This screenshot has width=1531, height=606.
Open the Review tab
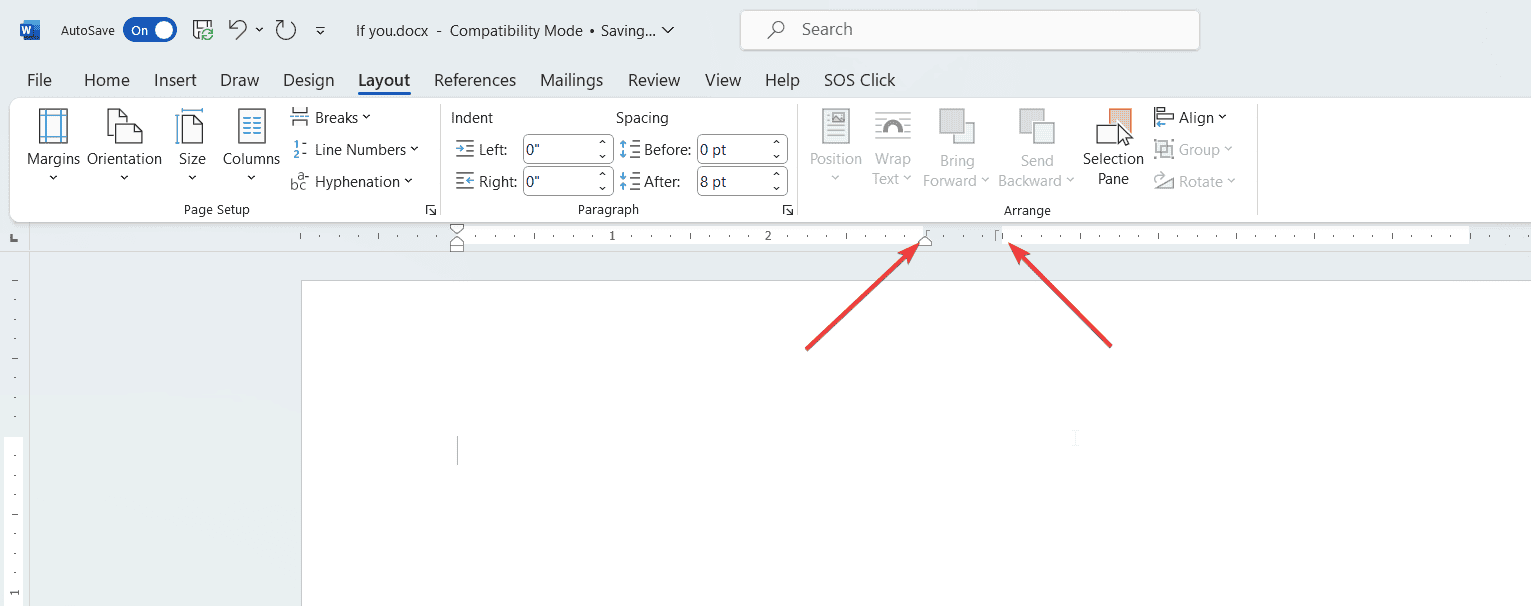654,80
